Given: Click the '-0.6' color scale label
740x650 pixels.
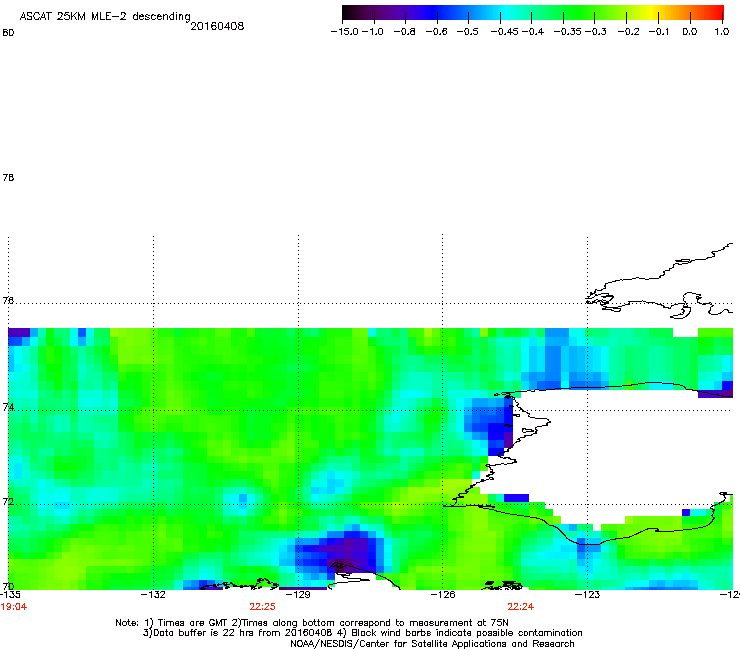Looking at the screenshot, I should tap(436, 32).
